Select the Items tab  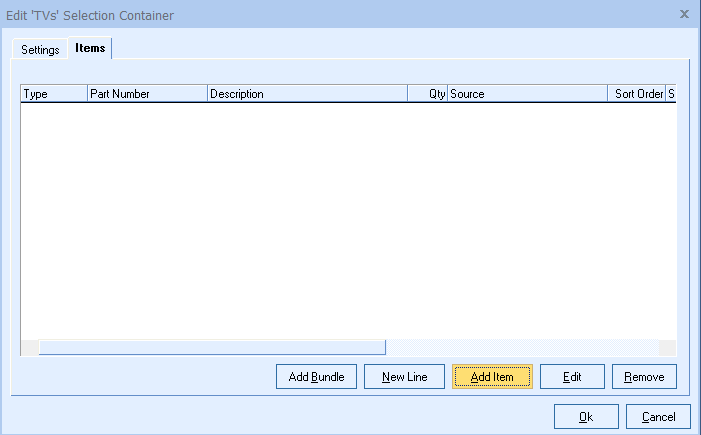[x=90, y=48]
